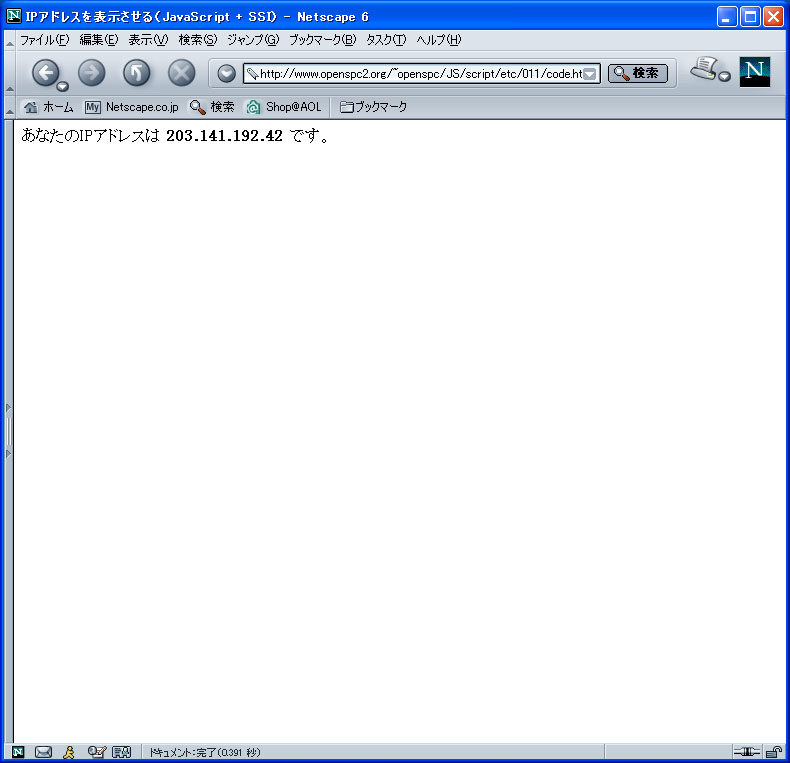
Task: Open Composer icon in status bar
Action: [96, 752]
